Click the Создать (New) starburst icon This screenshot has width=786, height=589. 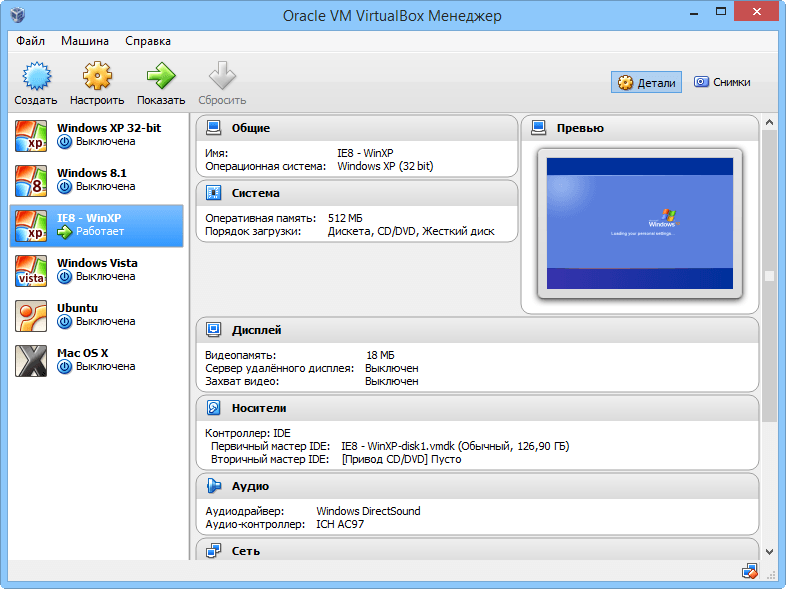[x=37, y=76]
